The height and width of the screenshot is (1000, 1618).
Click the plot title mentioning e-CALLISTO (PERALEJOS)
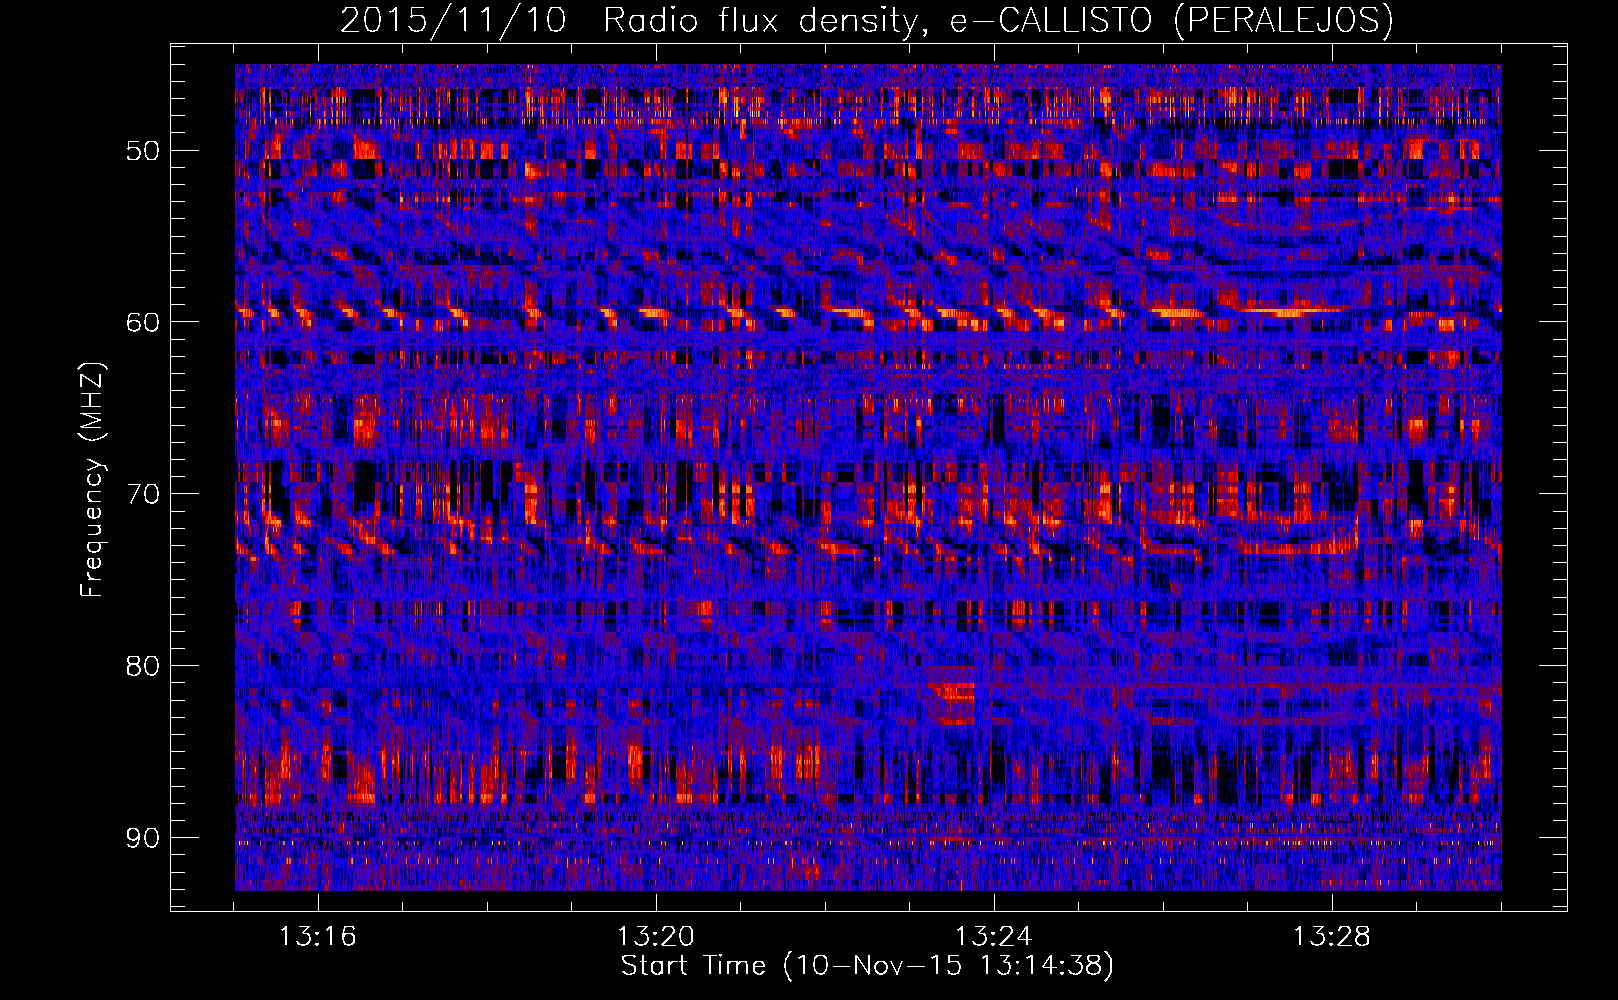(x=867, y=20)
